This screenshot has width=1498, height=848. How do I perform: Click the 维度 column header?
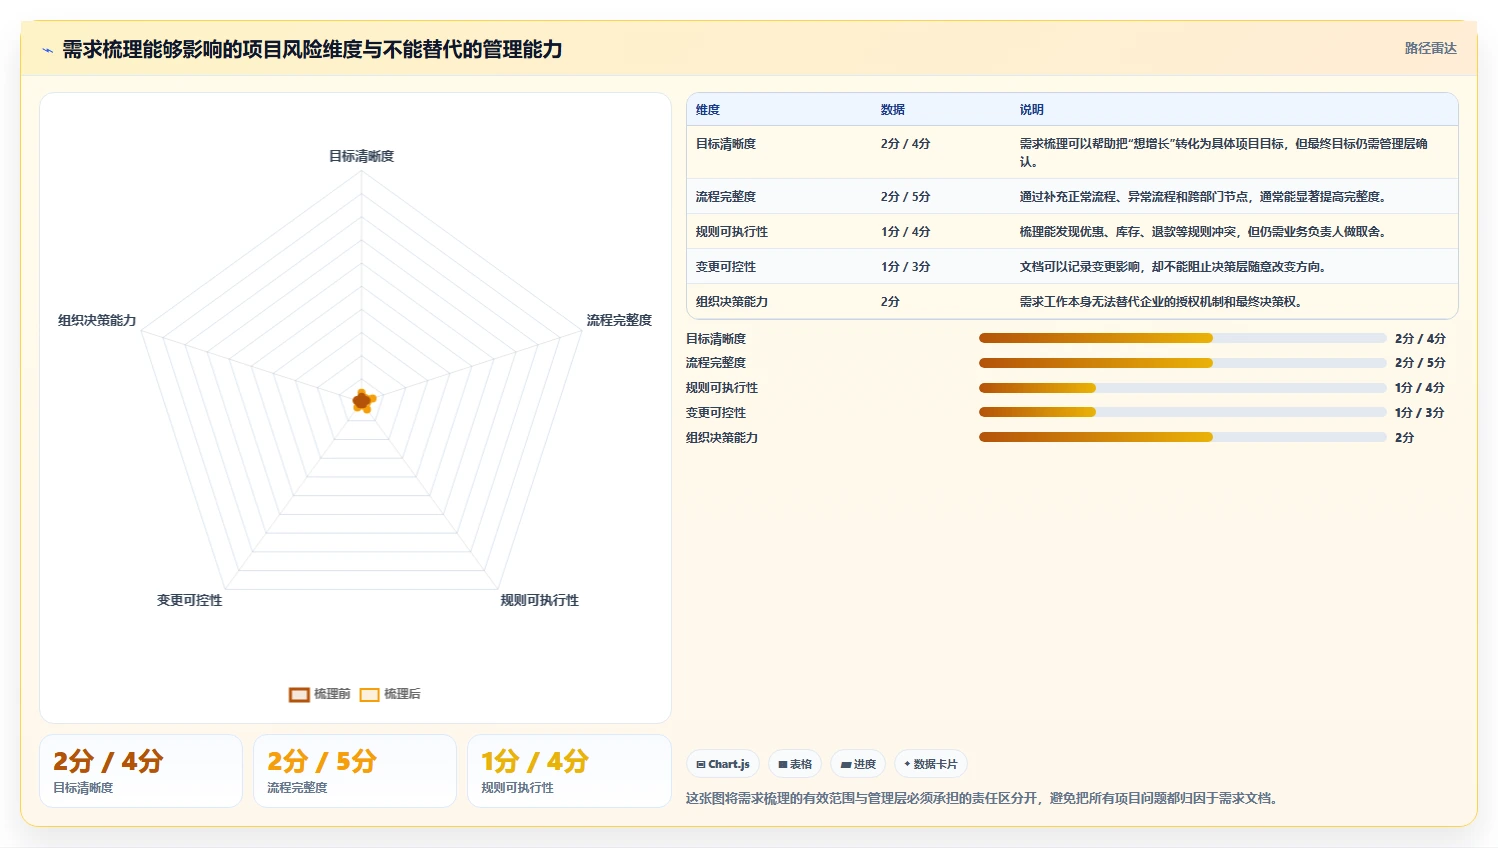click(708, 110)
